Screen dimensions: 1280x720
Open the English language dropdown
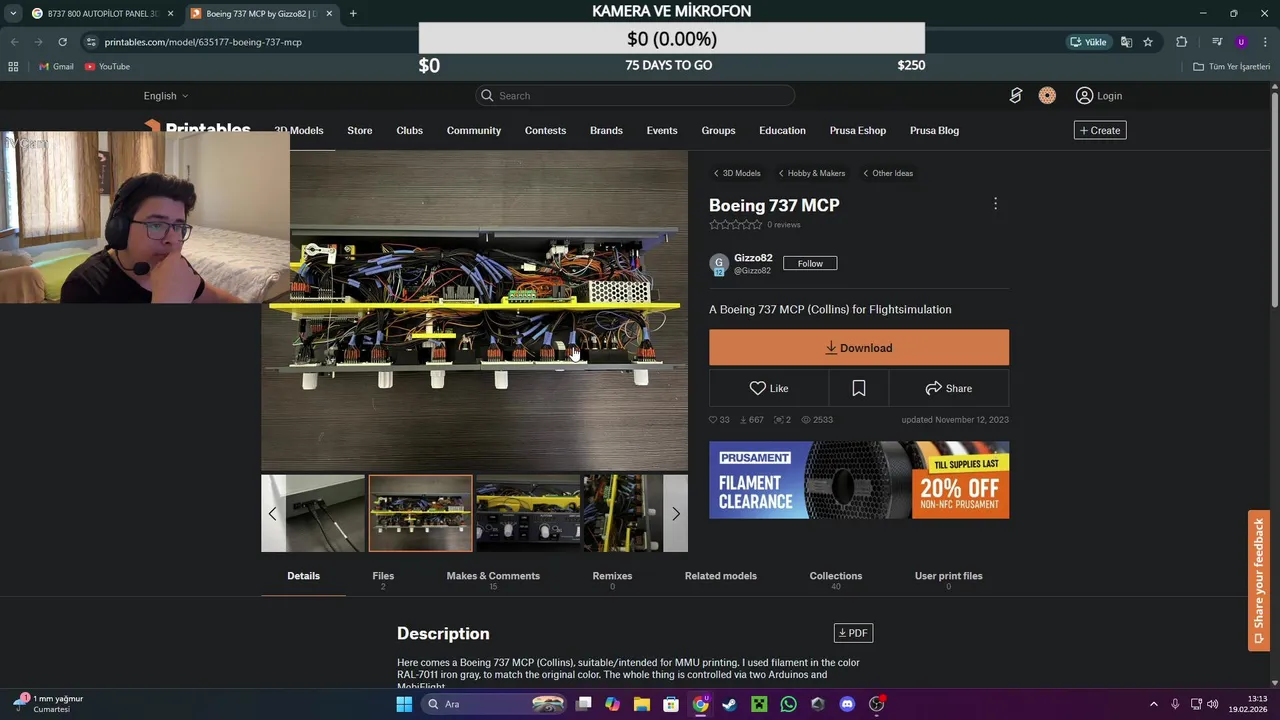(x=166, y=96)
